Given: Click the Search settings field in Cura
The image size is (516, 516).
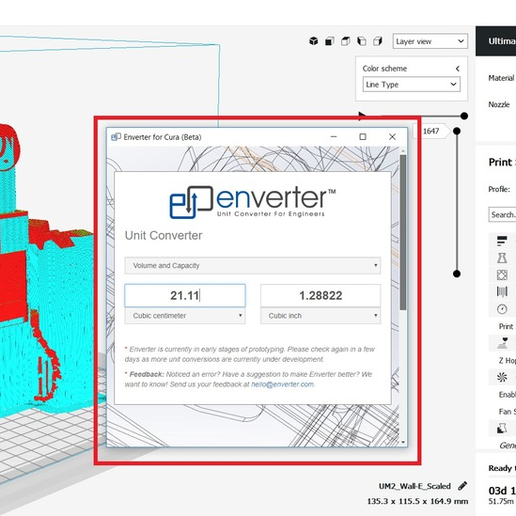Looking at the screenshot, I should (502, 215).
